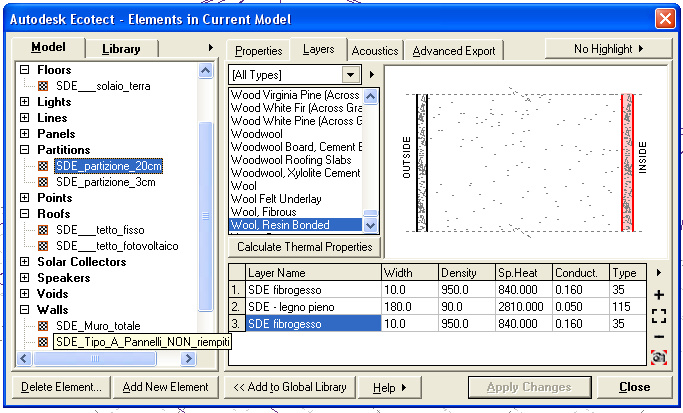Click the material icon beside SDE_partizione_3cm
The height and width of the screenshot is (413, 683).
[x=43, y=182]
